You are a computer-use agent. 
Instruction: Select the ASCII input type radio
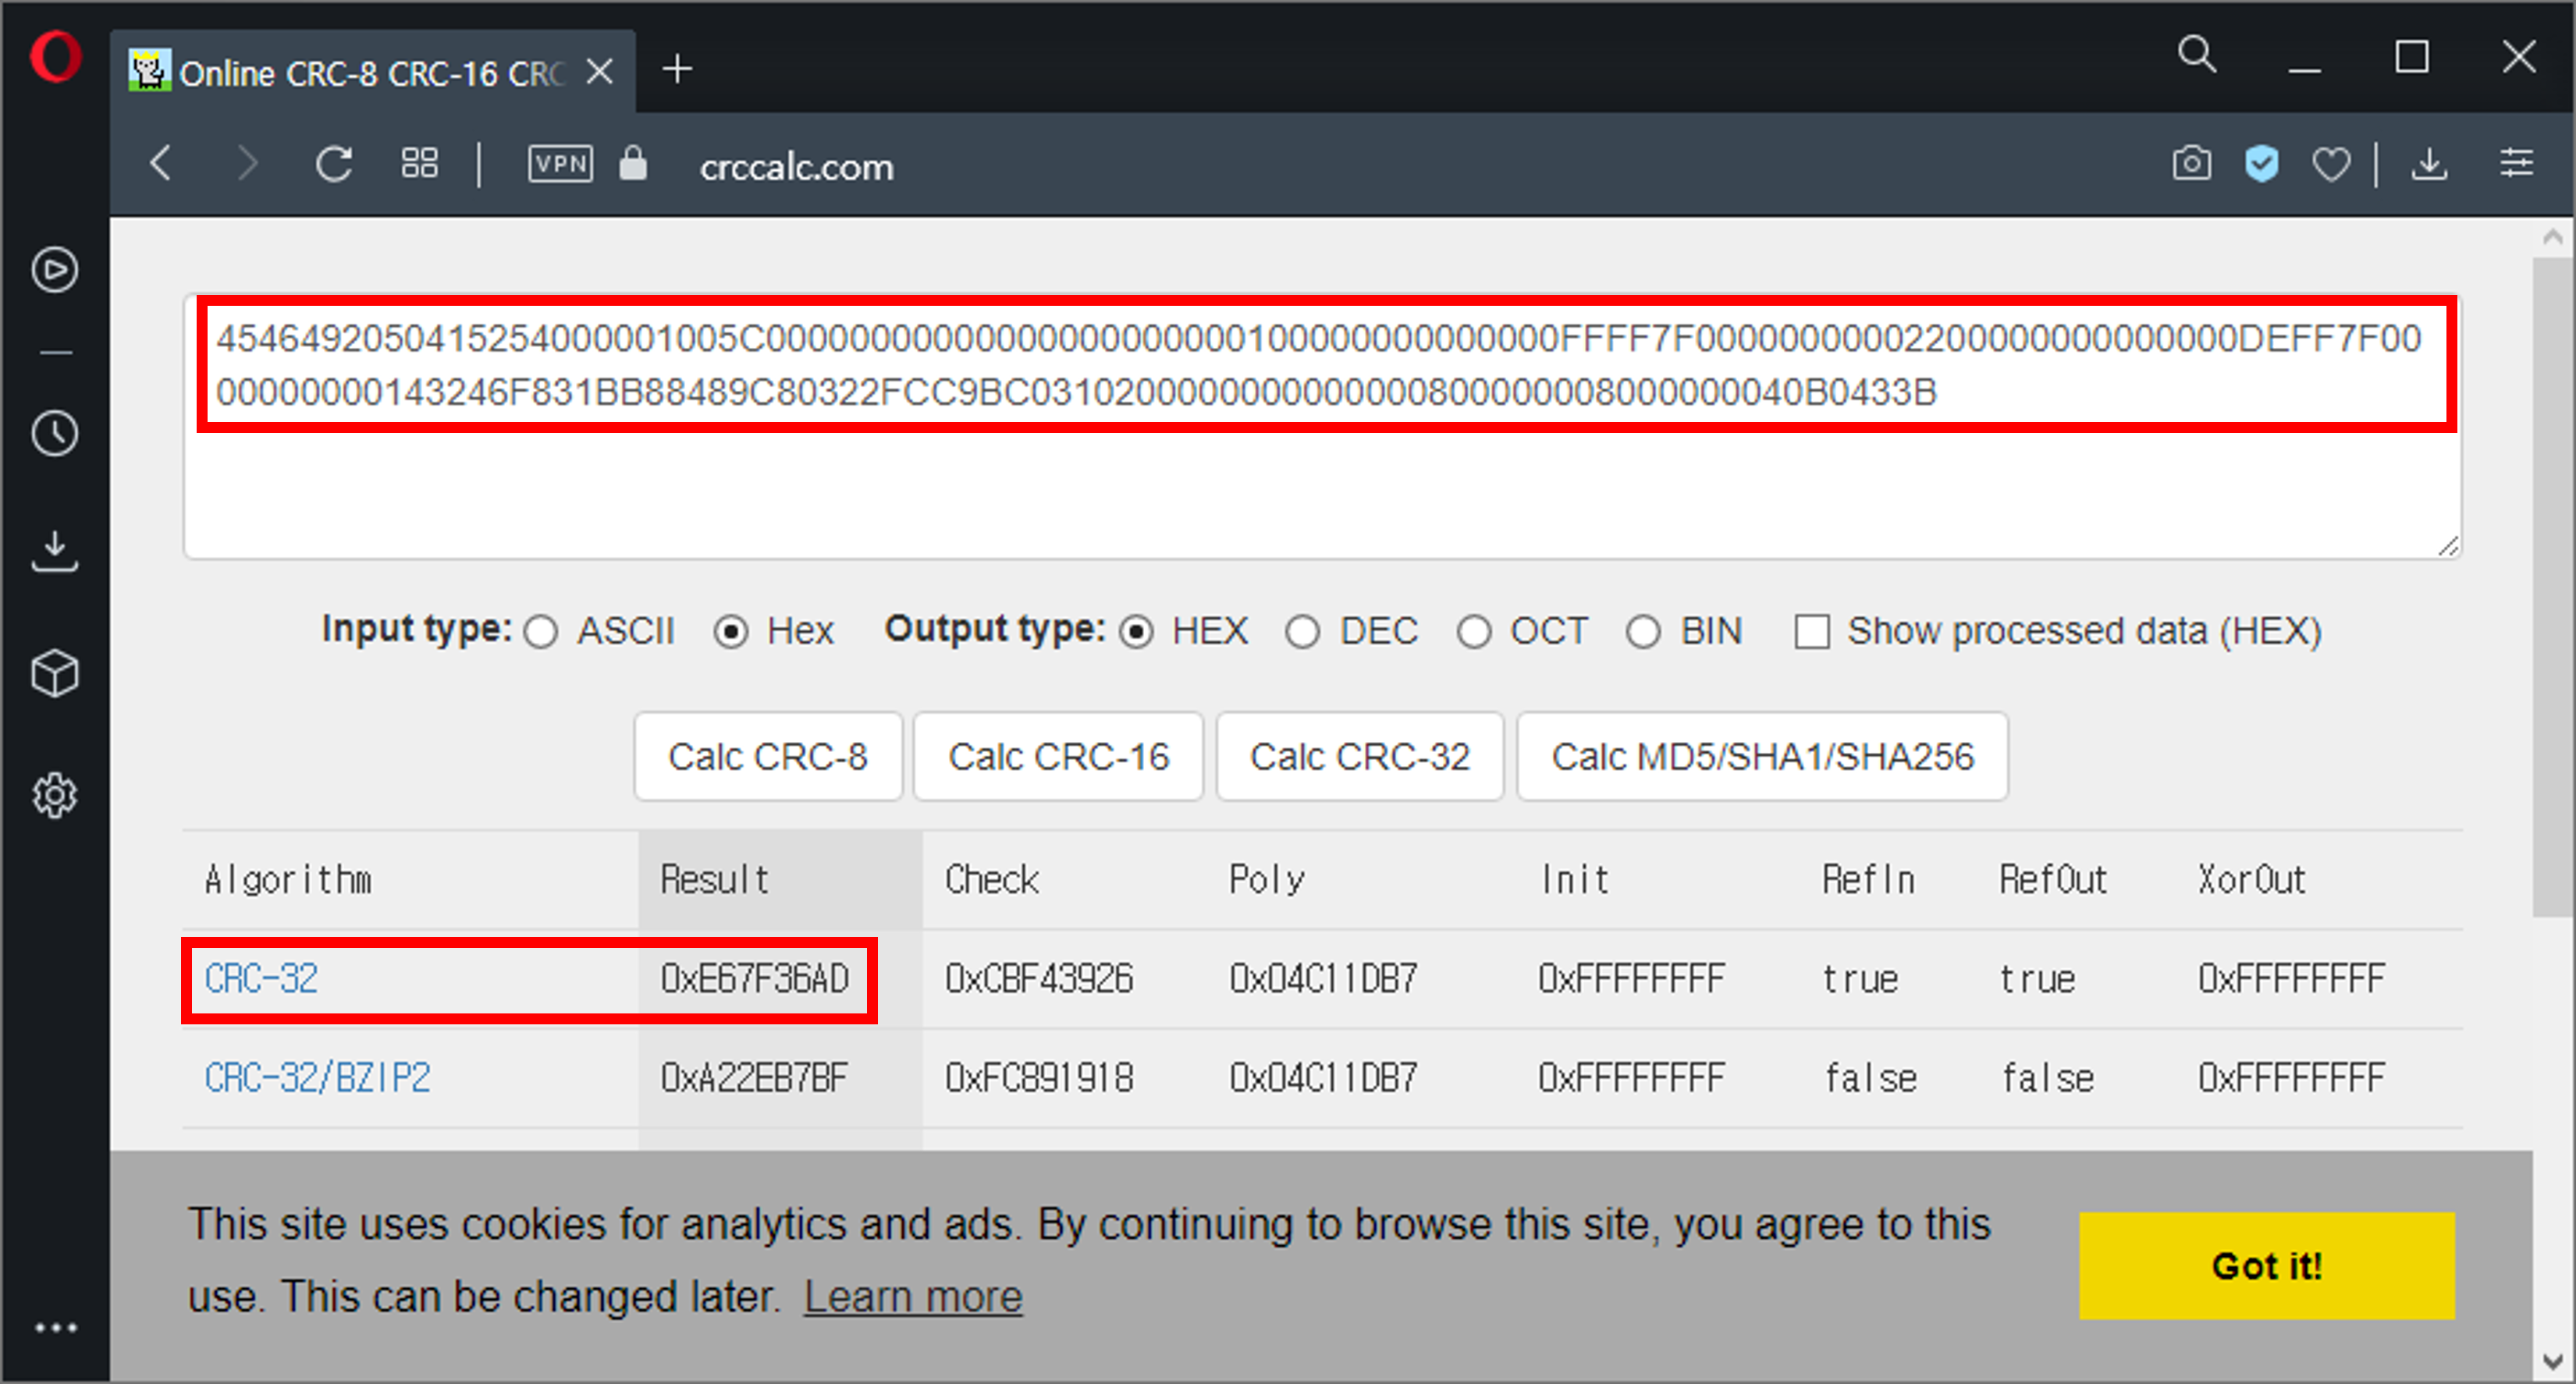[x=541, y=632]
